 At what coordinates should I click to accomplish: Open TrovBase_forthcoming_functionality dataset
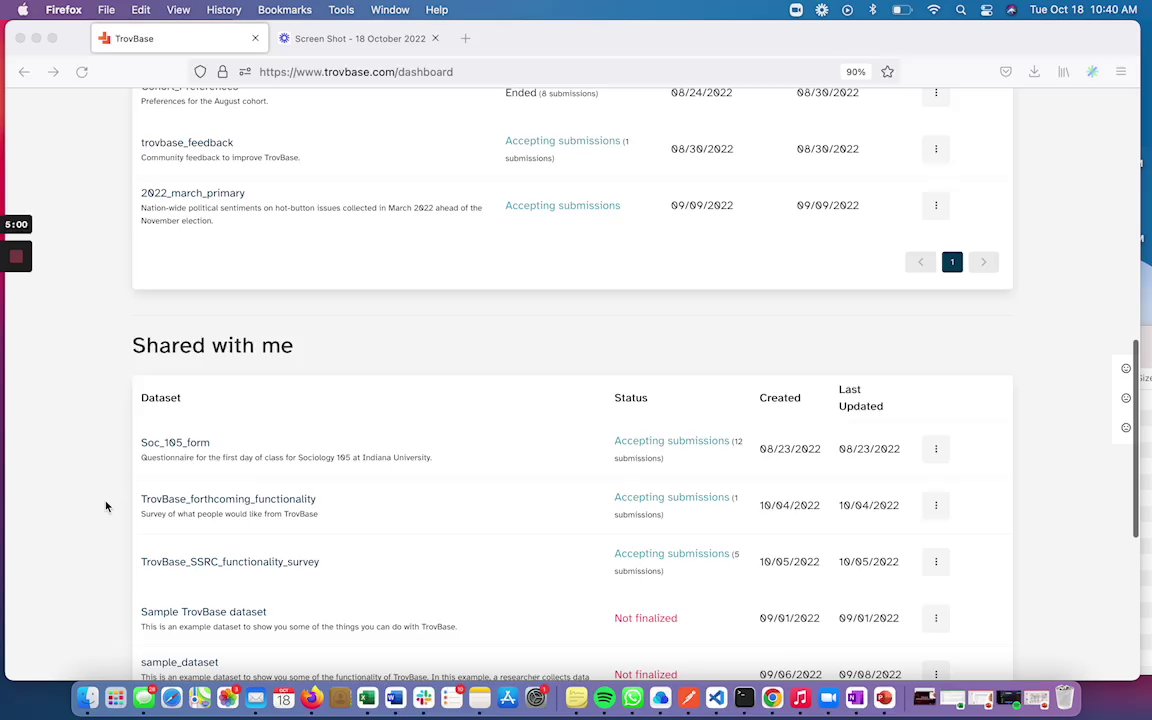[228, 499]
